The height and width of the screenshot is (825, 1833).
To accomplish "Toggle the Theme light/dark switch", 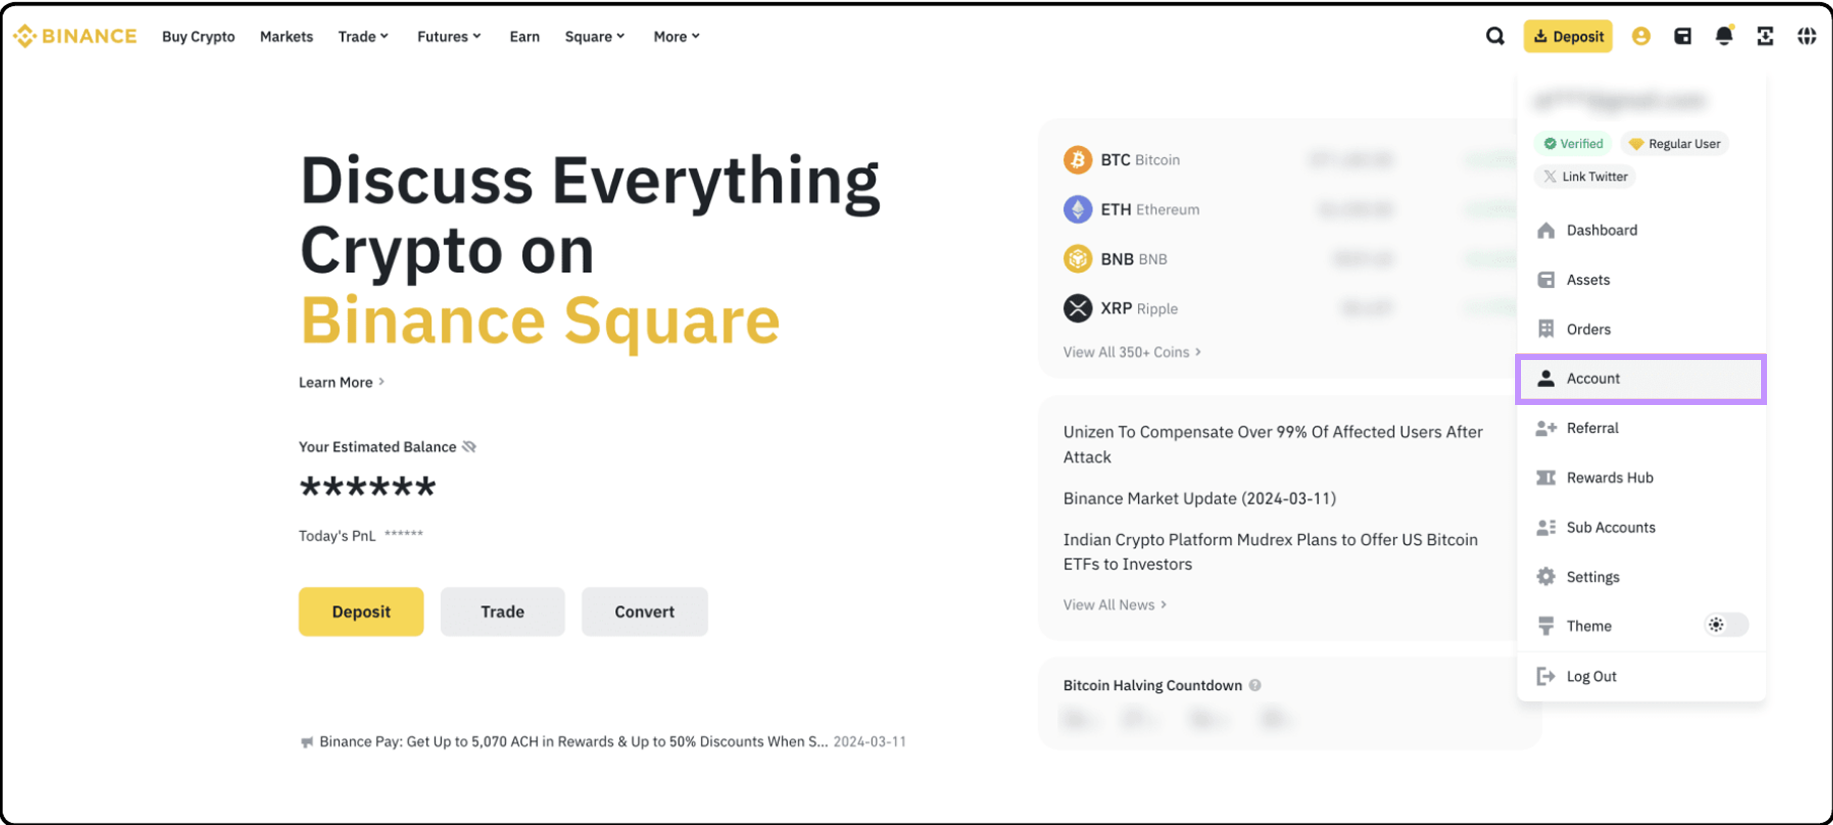I will [1726, 625].
